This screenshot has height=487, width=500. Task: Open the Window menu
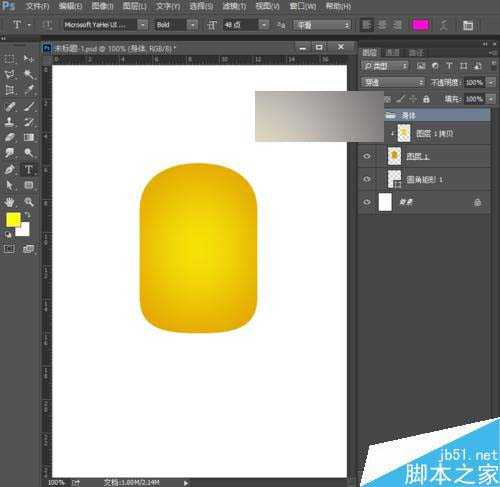click(303, 6)
